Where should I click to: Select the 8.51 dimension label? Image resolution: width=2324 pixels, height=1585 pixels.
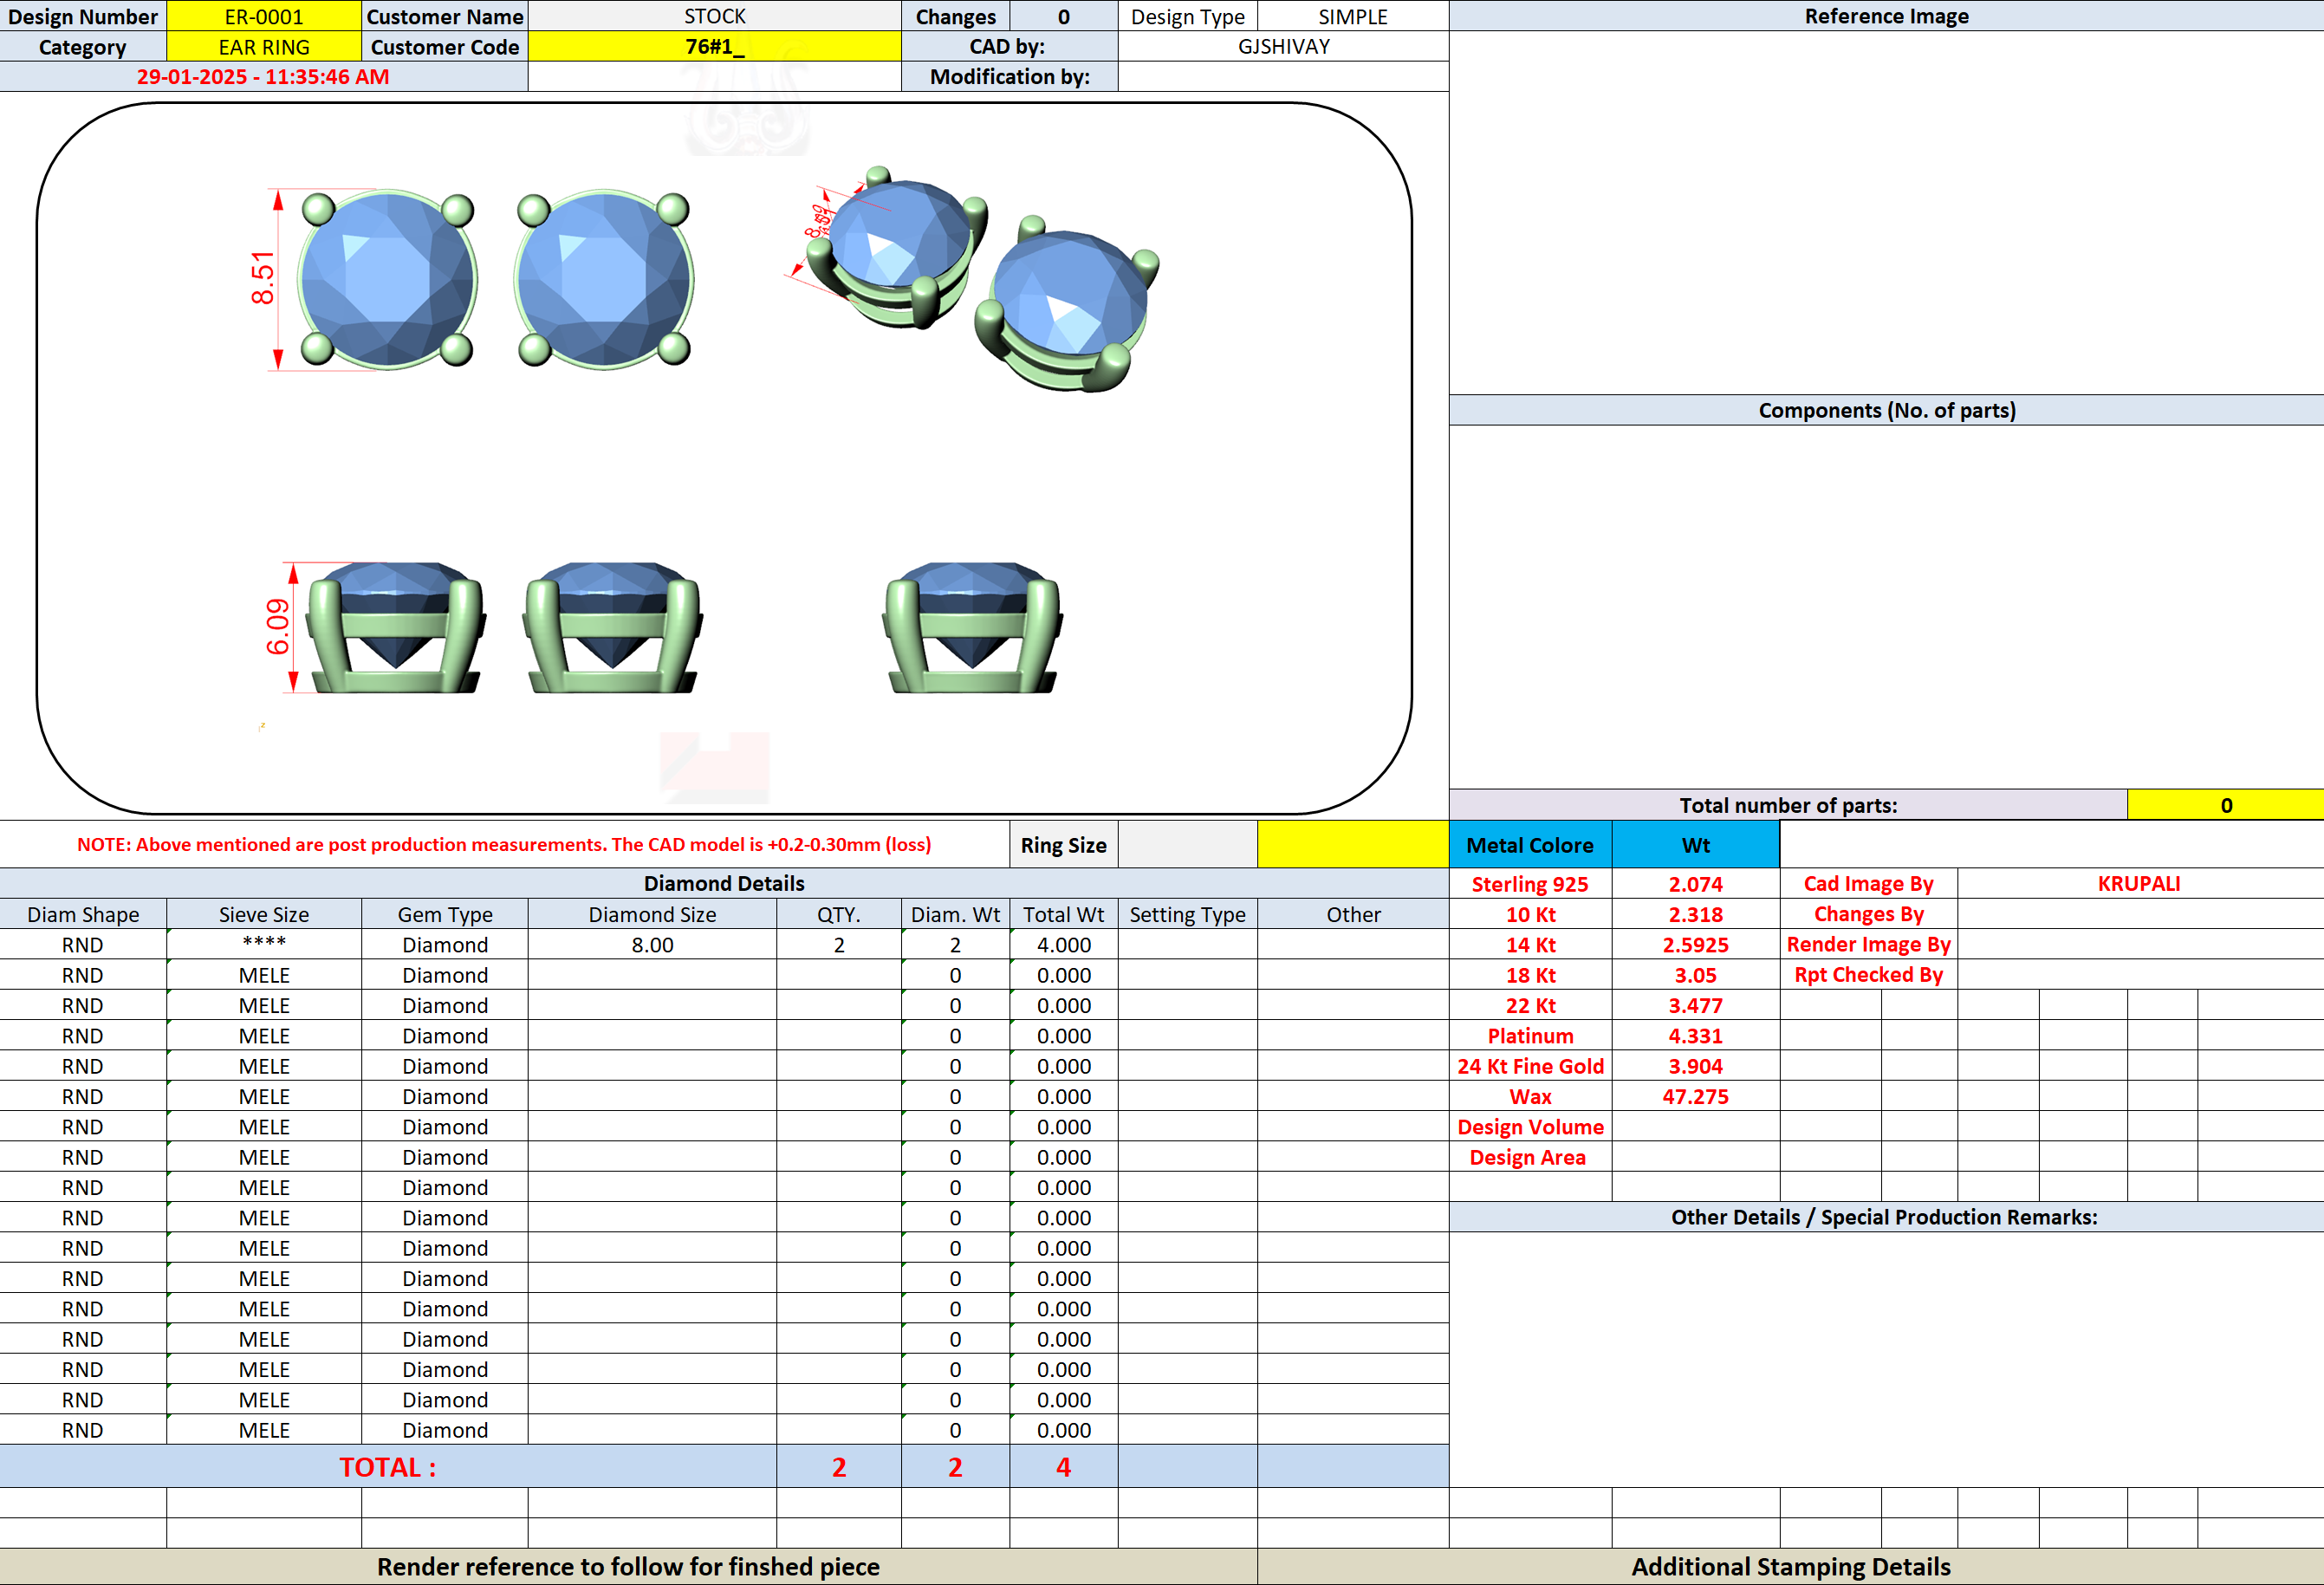pyautogui.click(x=262, y=278)
